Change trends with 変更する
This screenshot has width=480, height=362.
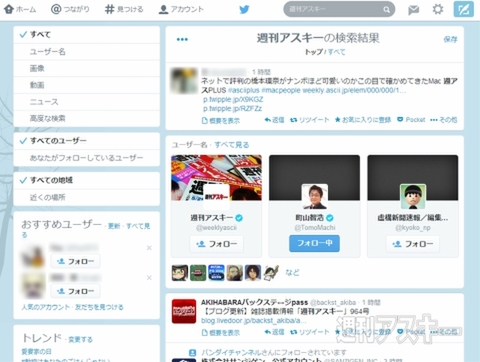tap(81, 340)
